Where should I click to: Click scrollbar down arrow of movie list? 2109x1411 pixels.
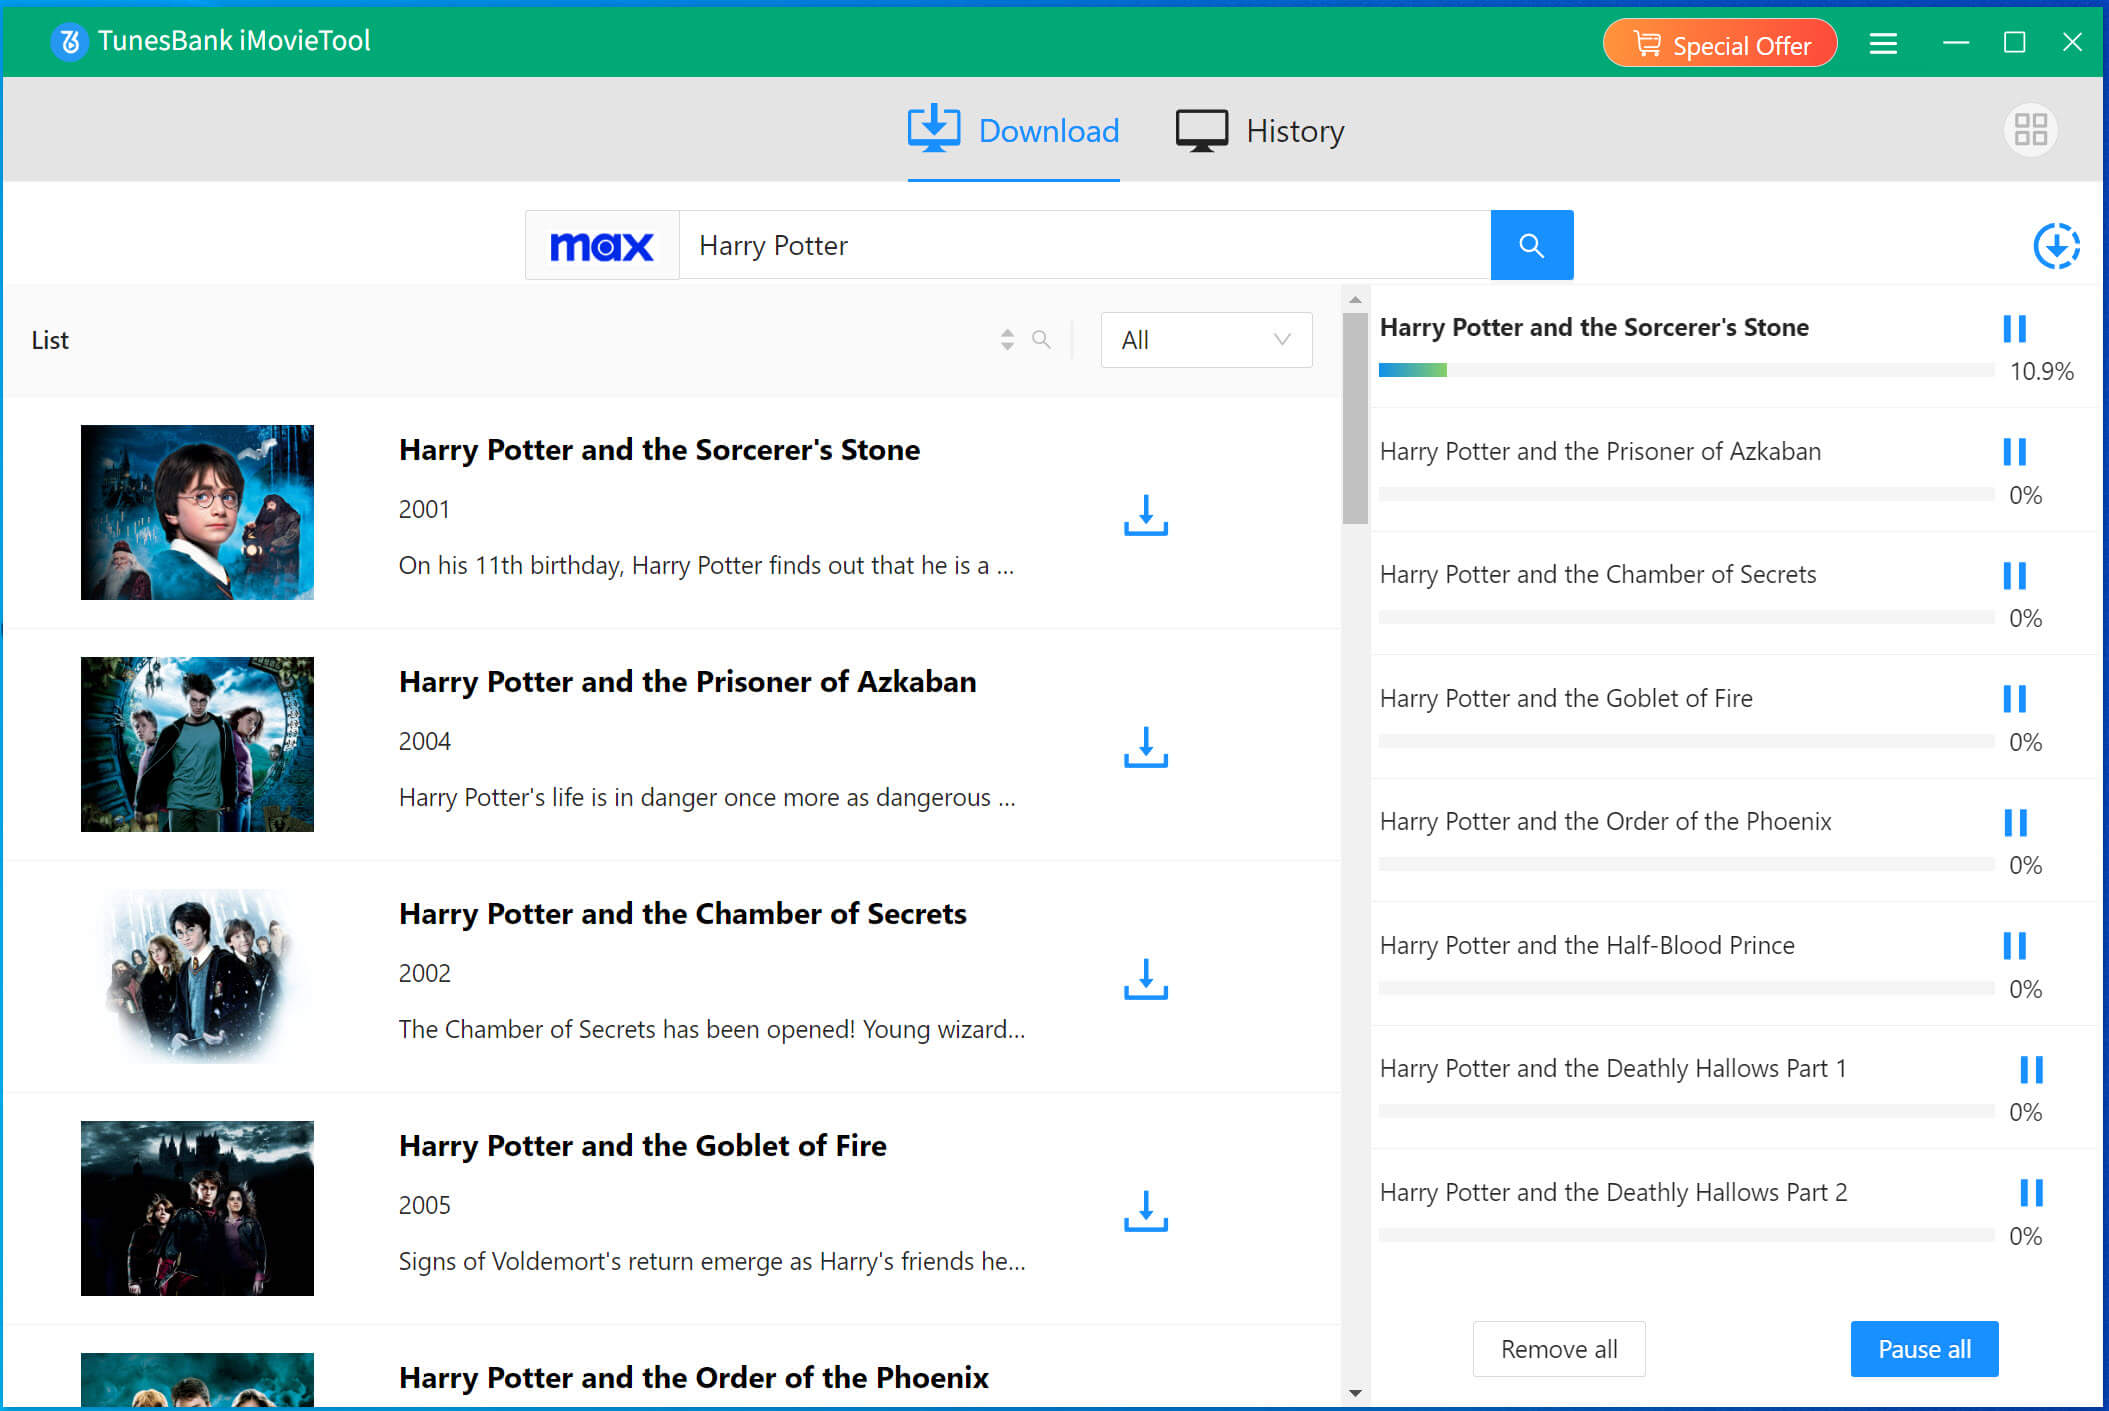pos(1355,1393)
